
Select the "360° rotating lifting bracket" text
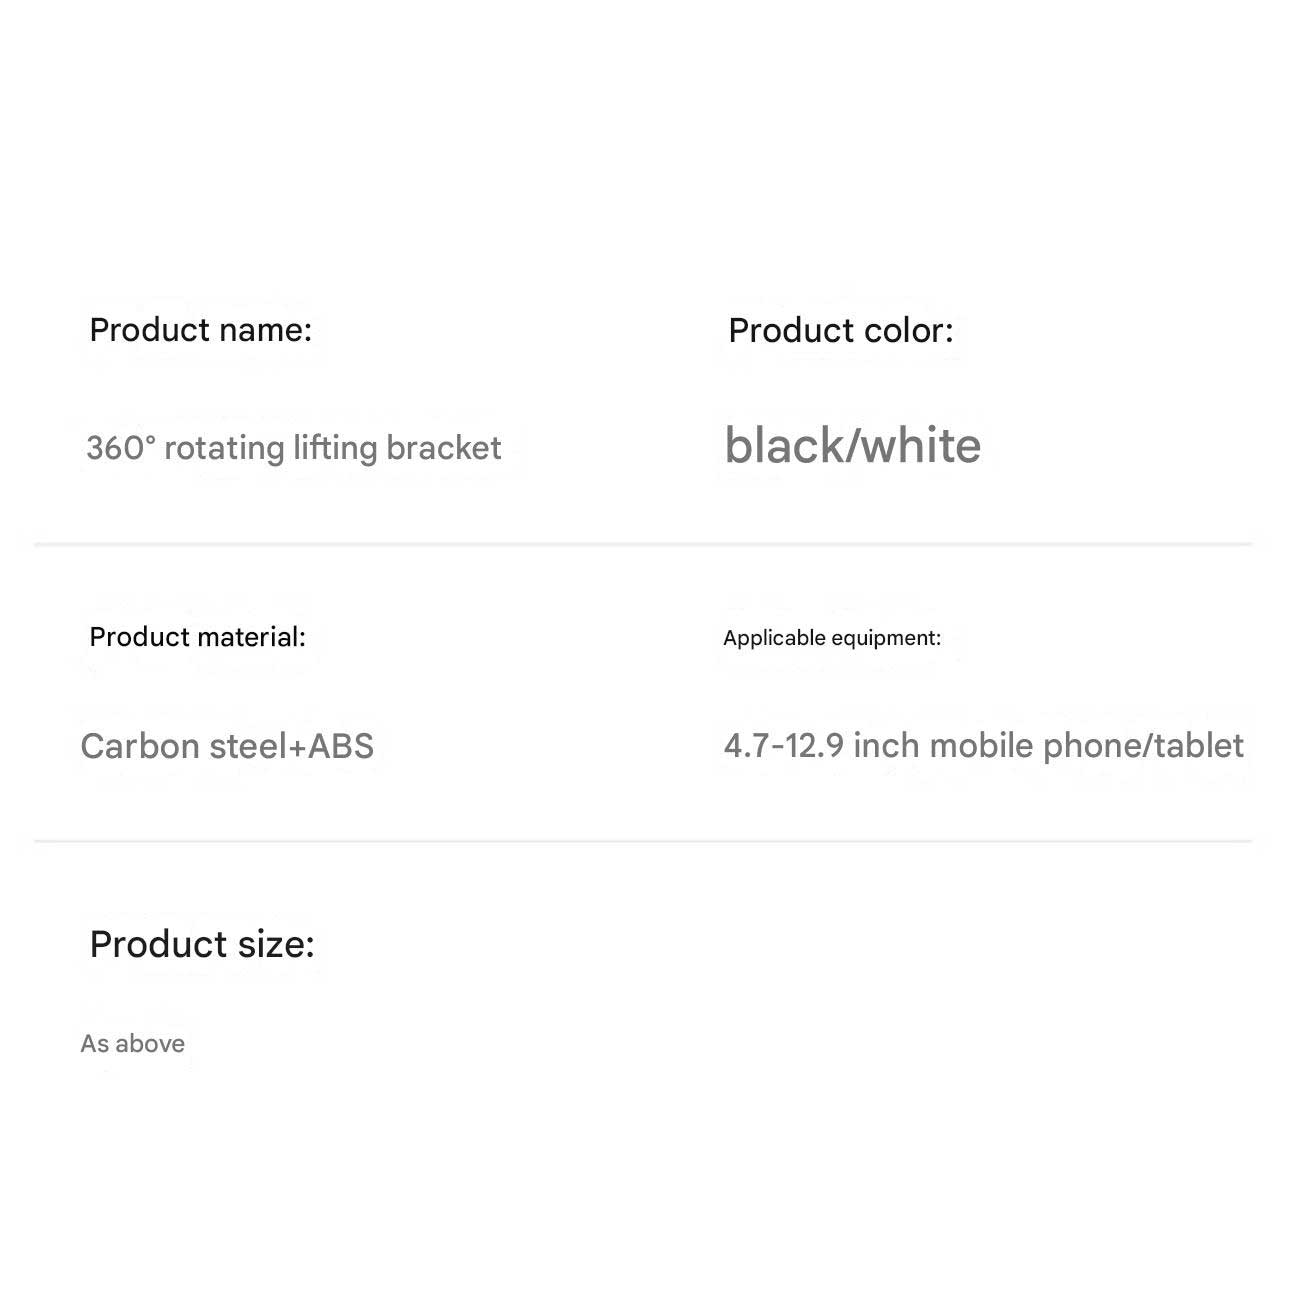click(x=293, y=448)
